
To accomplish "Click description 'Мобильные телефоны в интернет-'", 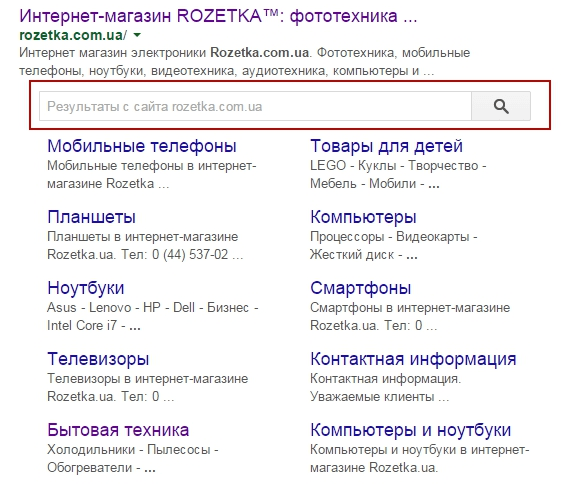I will tap(152, 166).
